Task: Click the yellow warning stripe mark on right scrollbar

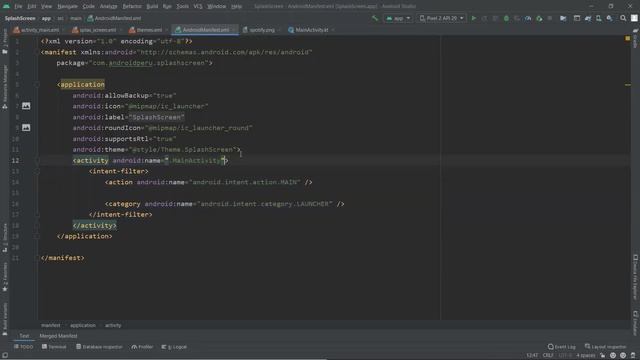Action: (628, 84)
